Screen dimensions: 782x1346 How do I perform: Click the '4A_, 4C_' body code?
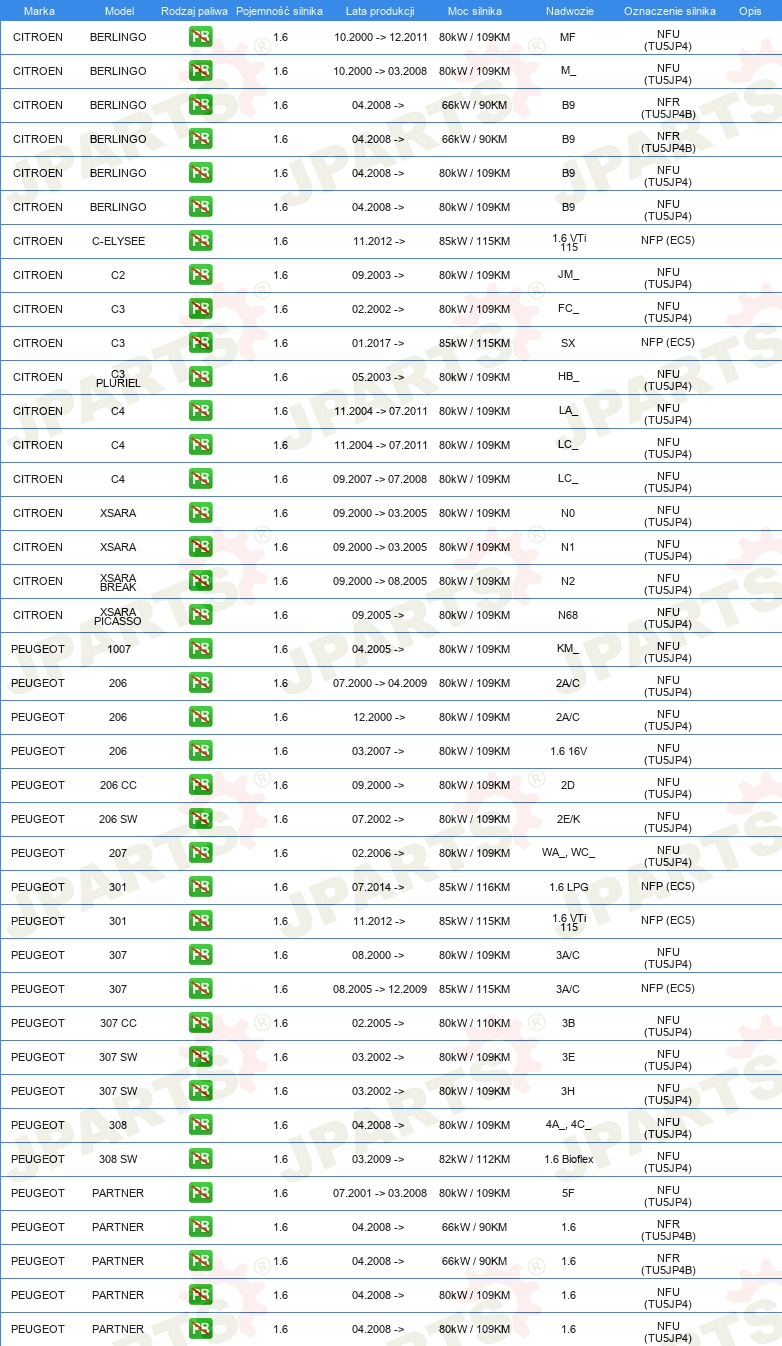[568, 1125]
